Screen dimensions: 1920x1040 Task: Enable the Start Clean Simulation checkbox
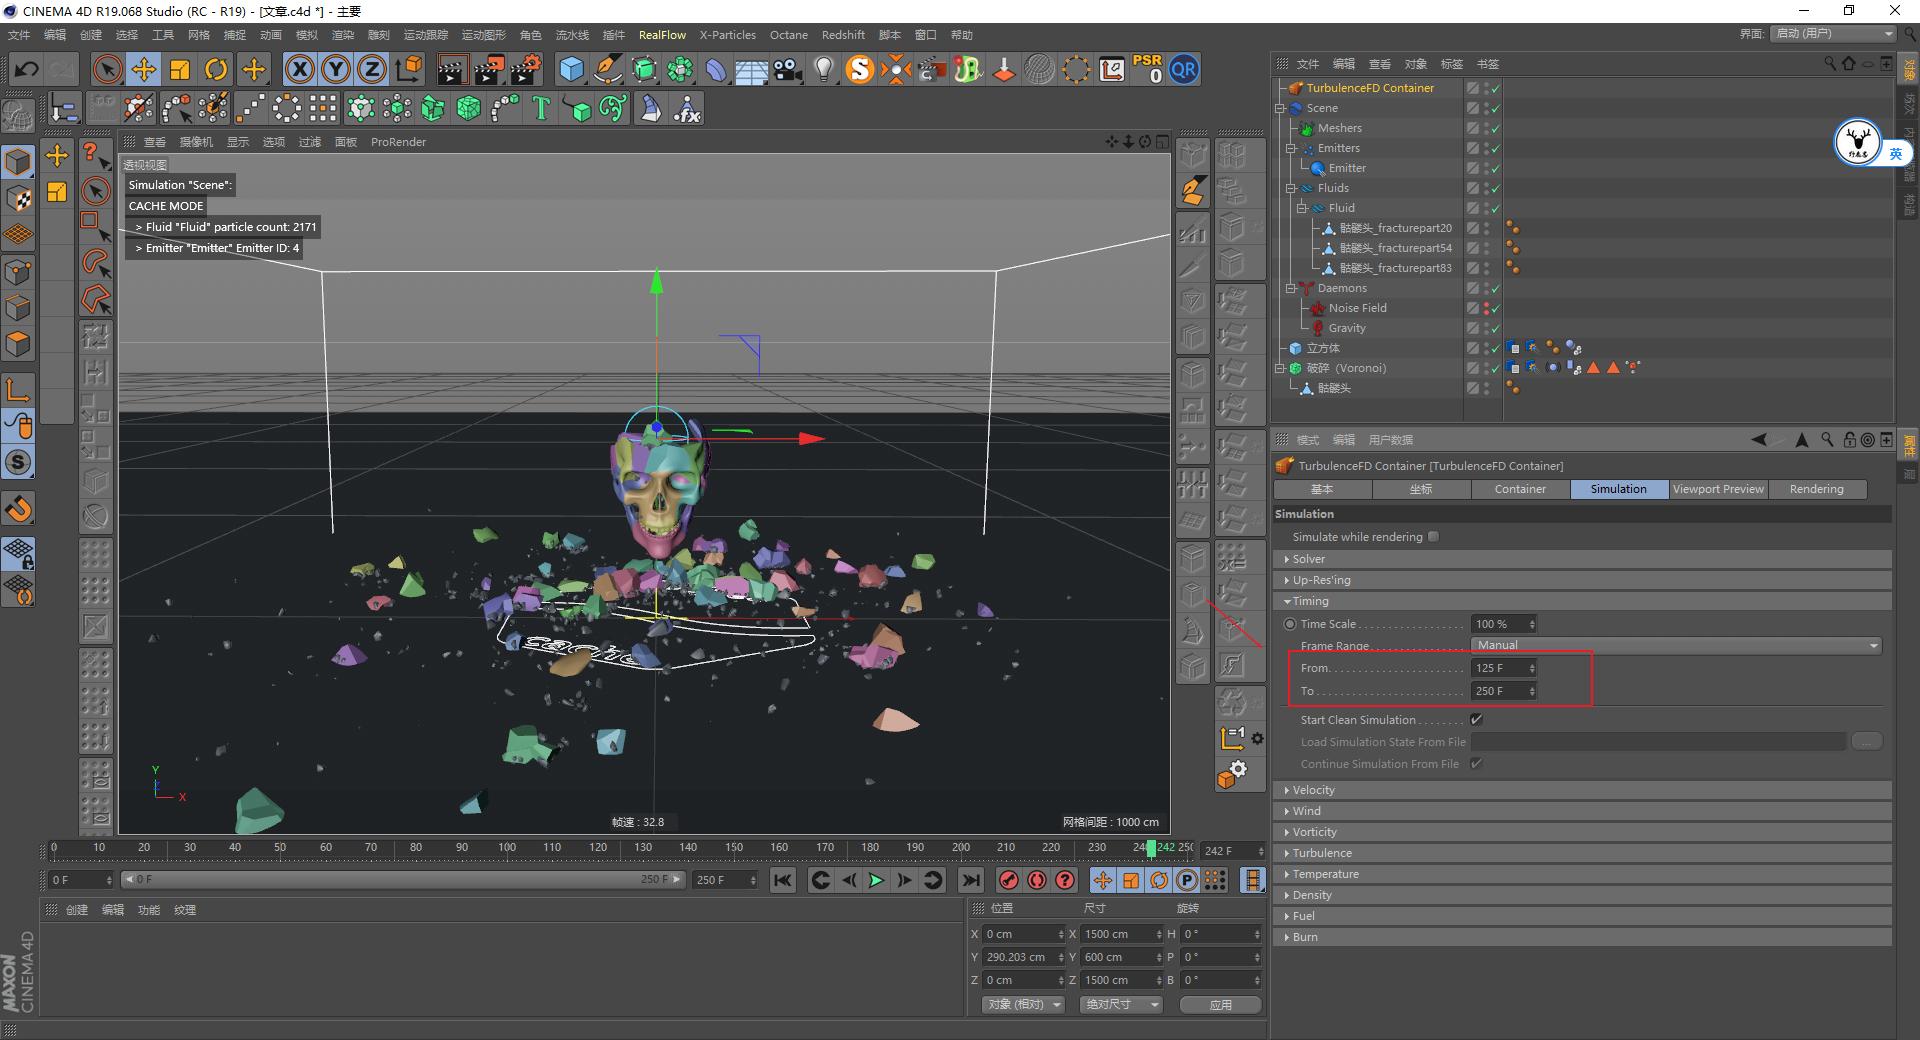tap(1476, 719)
